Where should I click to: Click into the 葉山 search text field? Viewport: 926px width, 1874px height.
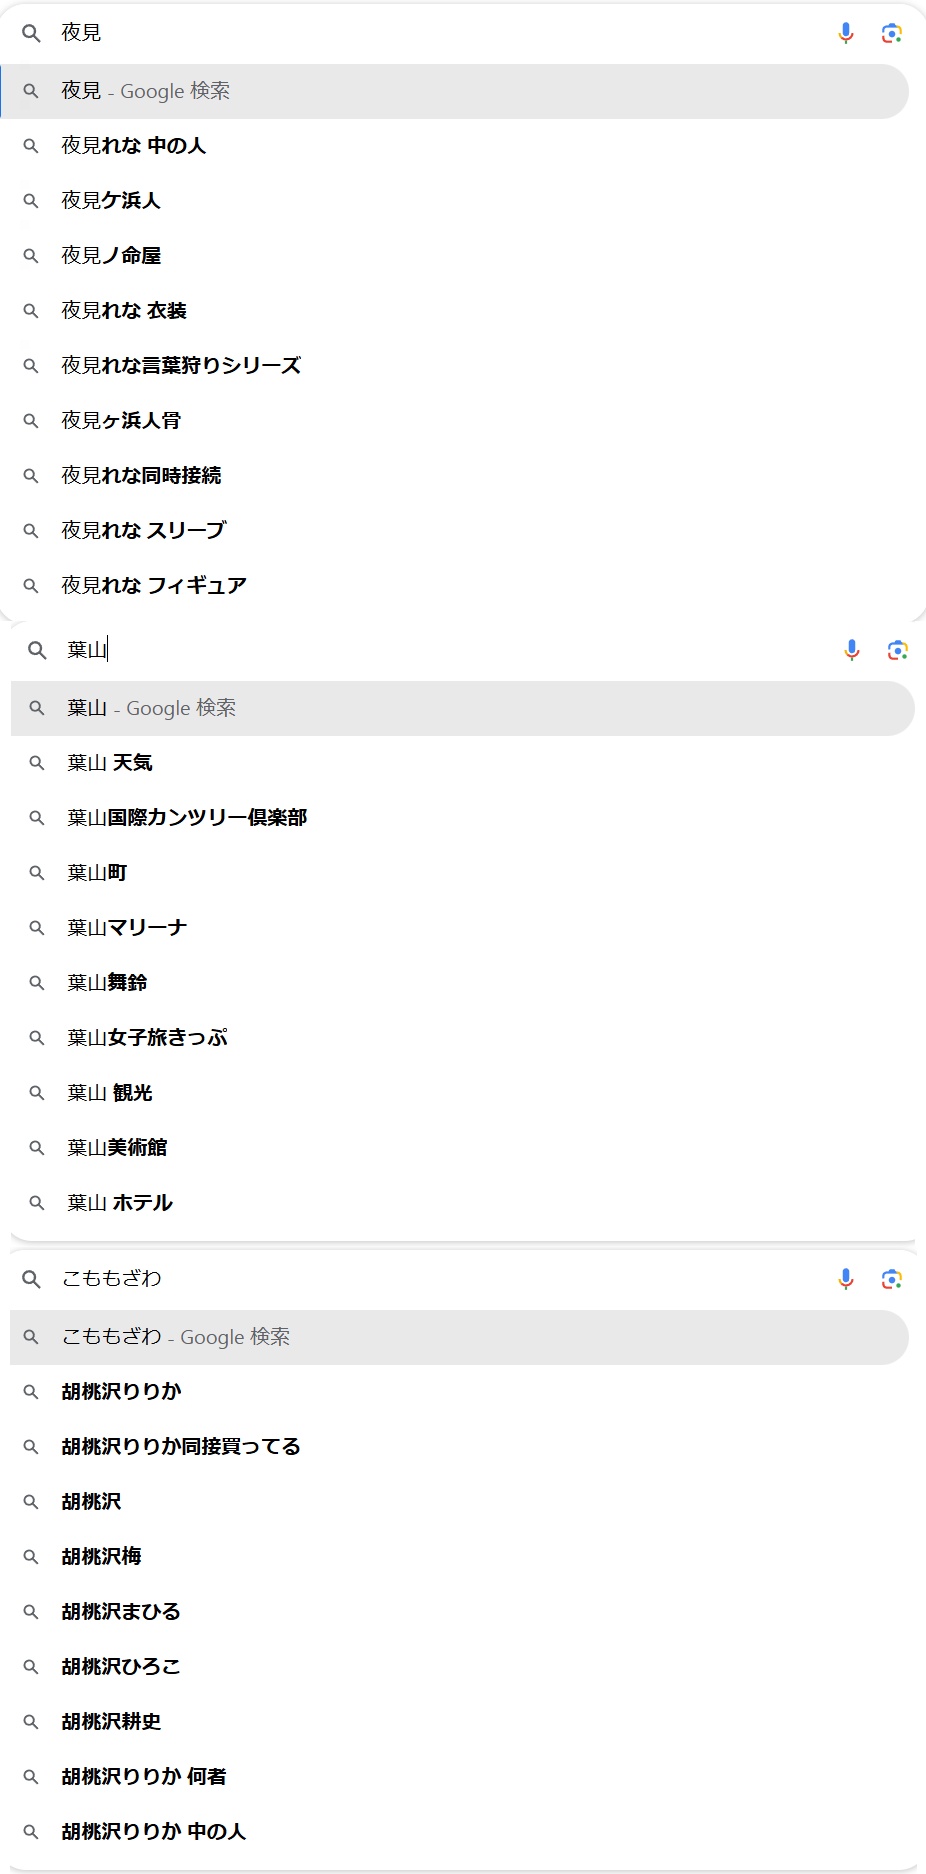tap(450, 650)
